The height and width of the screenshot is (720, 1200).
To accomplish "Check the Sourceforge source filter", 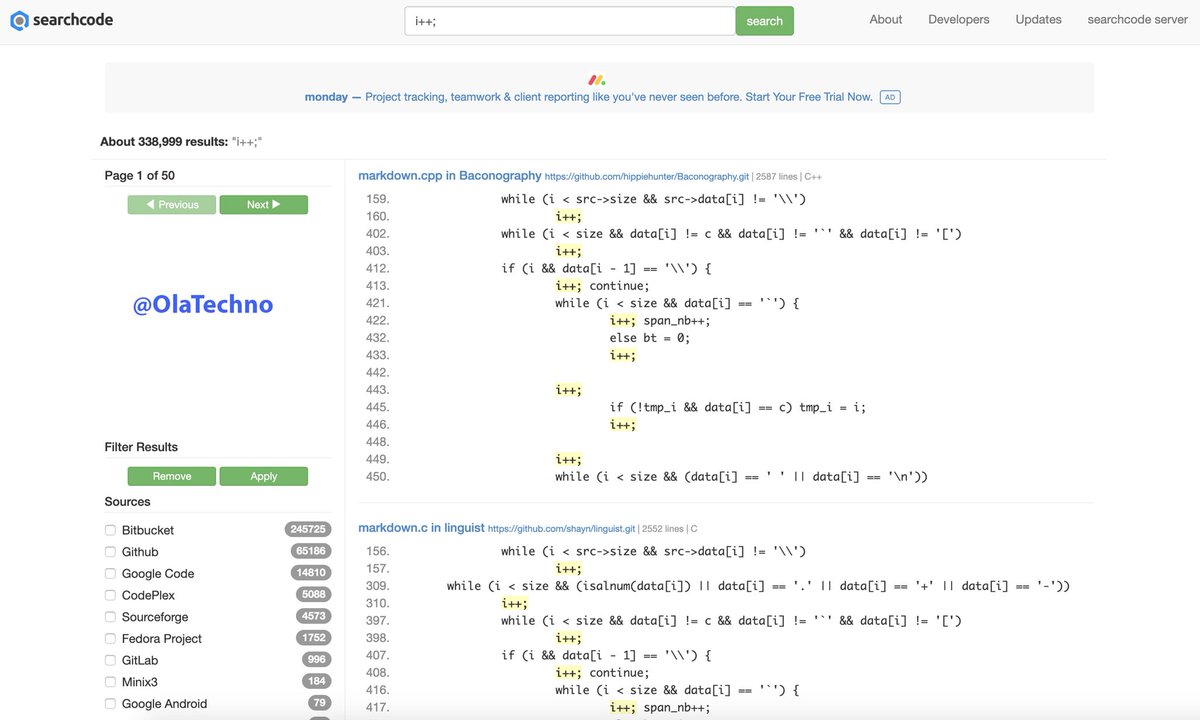I will [111, 617].
